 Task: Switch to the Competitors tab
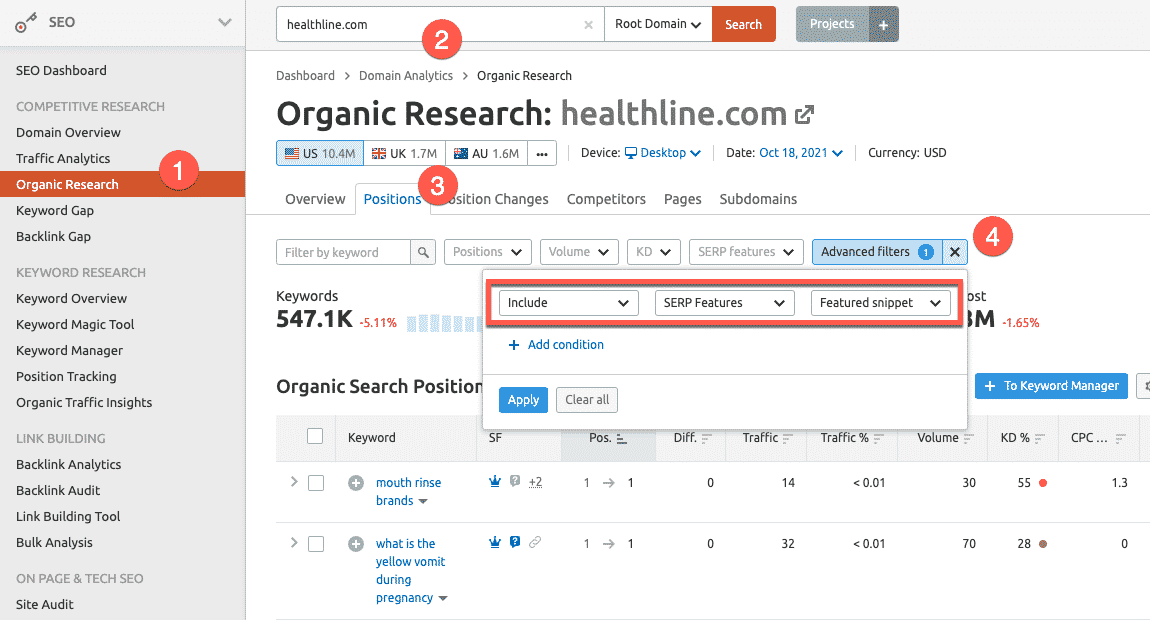(606, 199)
